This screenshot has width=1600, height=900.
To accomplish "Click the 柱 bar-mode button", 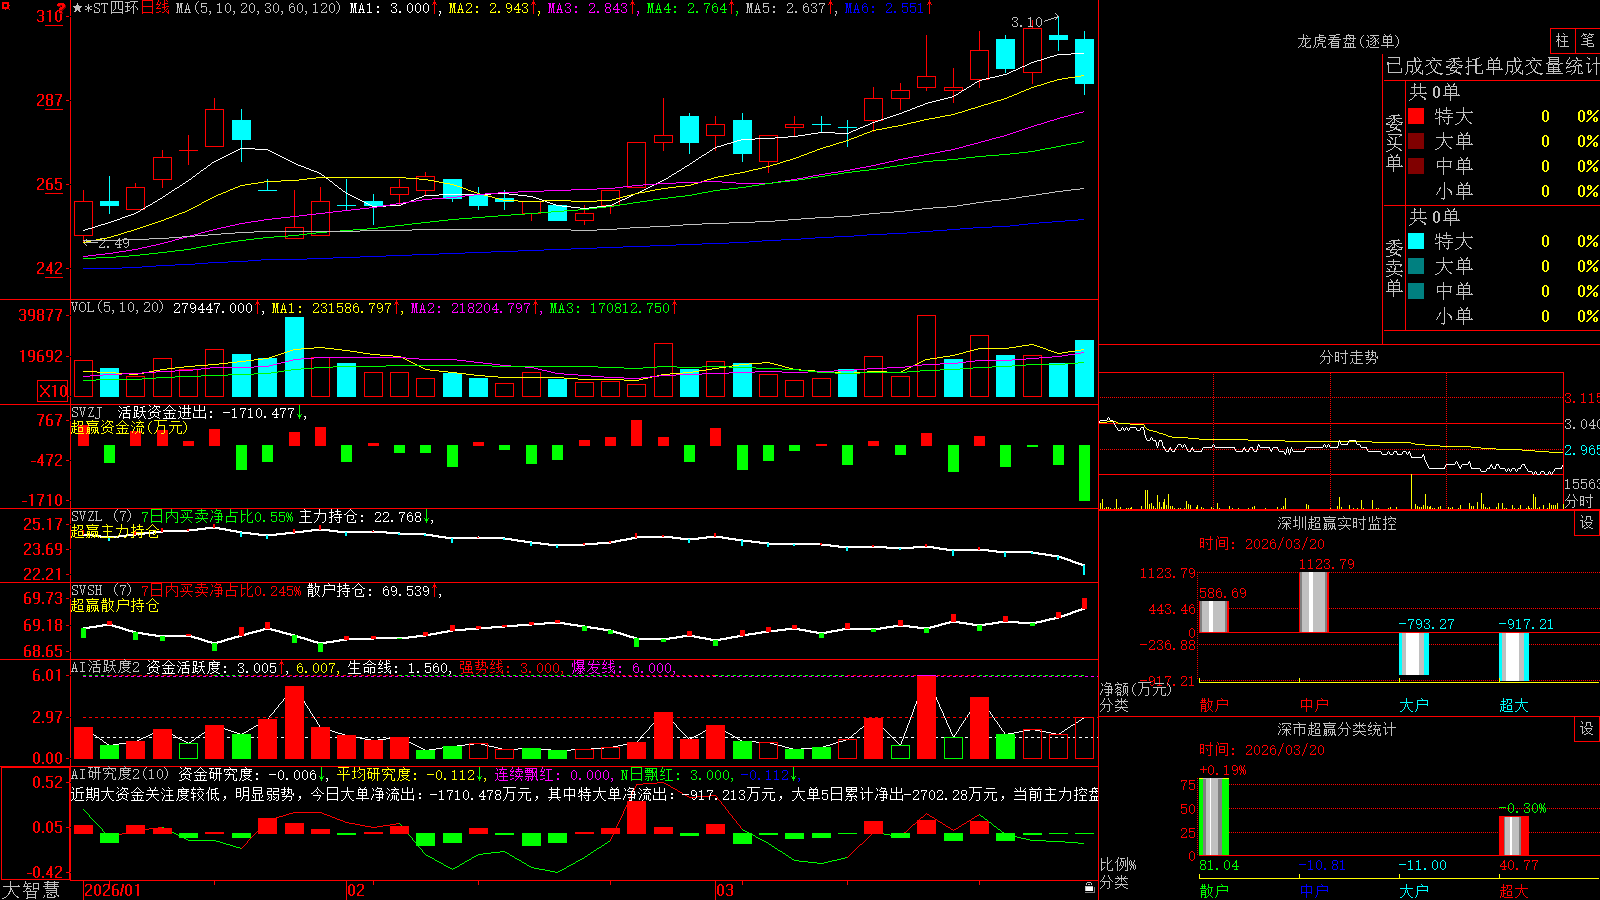I will point(1562,40).
